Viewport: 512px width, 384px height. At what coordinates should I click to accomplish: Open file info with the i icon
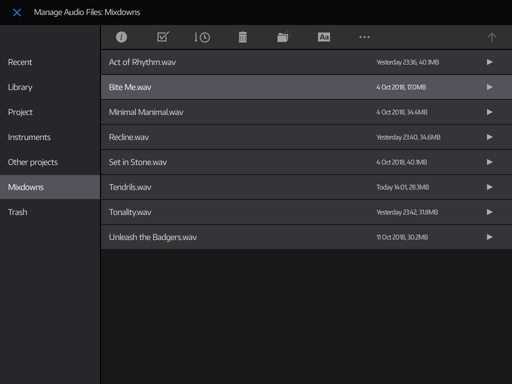pos(121,37)
